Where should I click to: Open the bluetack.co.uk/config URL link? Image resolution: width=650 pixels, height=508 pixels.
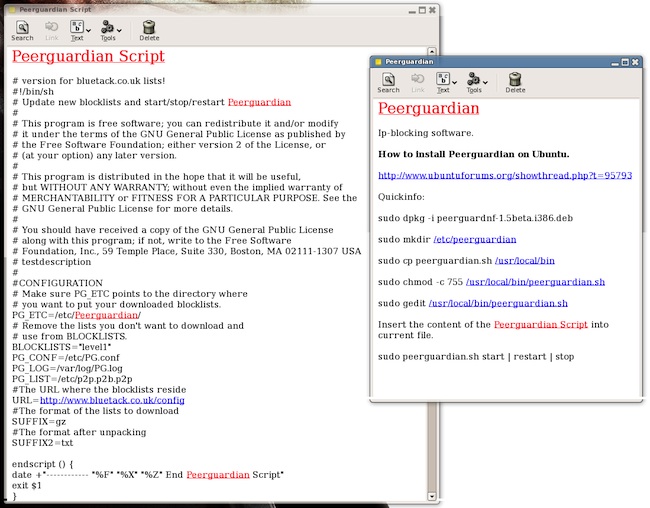112,400
